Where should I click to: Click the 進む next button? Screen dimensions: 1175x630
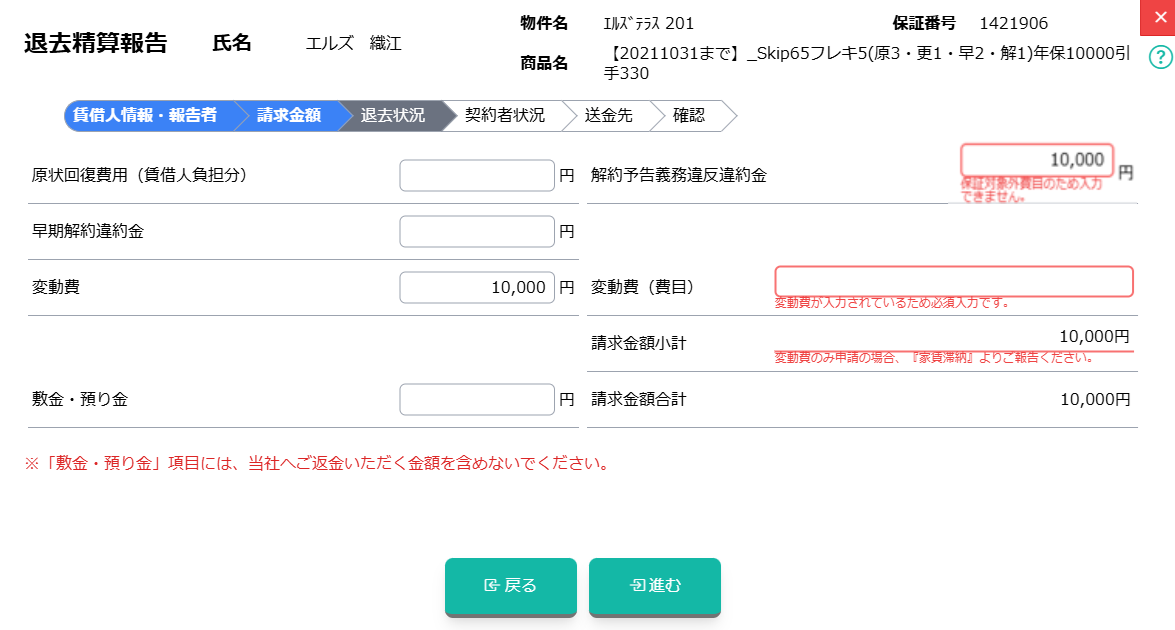(655, 585)
